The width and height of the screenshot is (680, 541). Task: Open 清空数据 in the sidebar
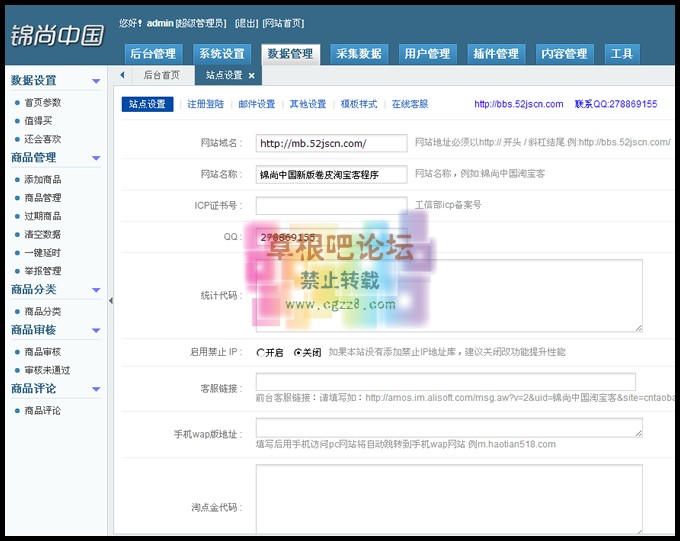[42, 235]
